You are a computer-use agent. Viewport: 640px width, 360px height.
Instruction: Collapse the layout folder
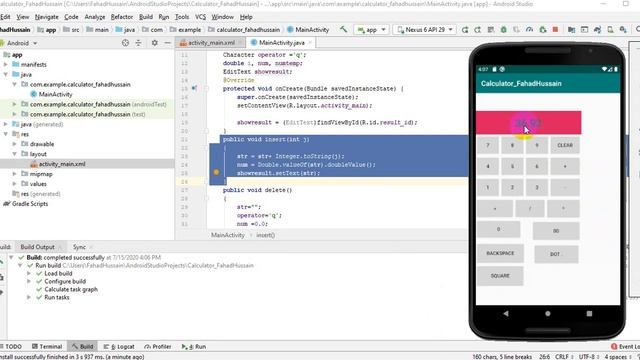pos(14,154)
